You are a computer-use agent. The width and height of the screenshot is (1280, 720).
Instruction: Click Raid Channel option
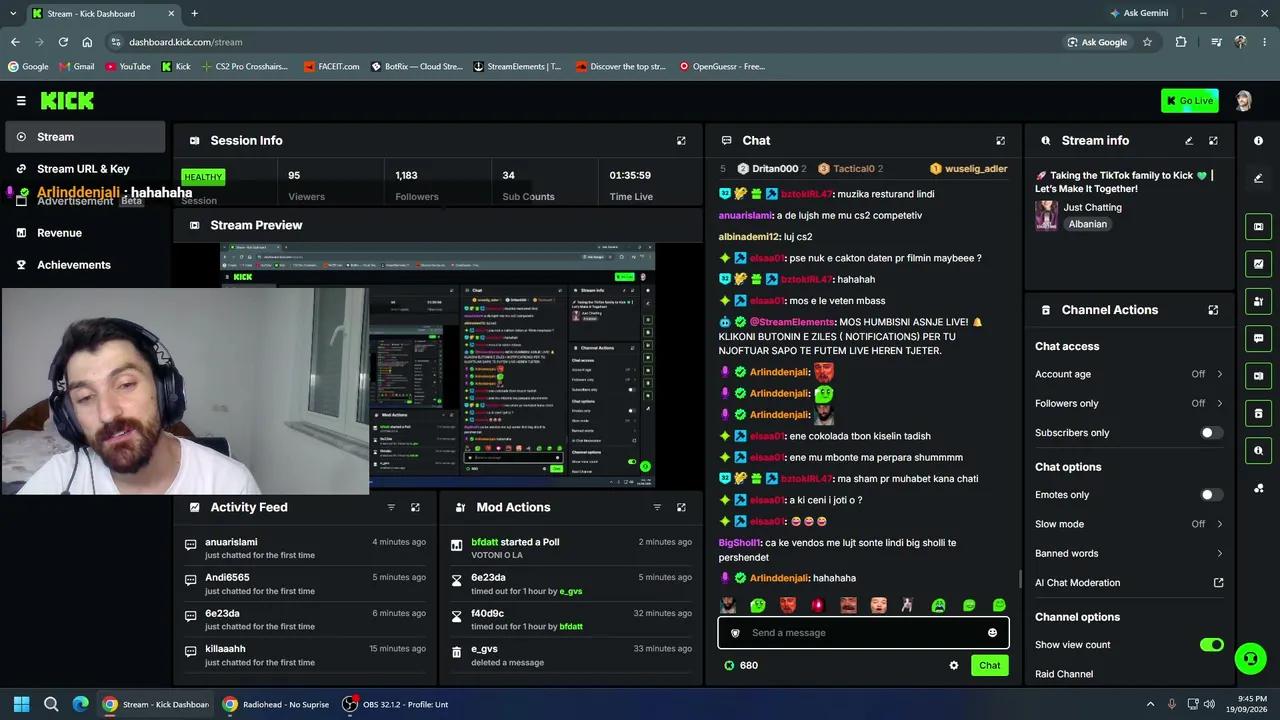1064,674
